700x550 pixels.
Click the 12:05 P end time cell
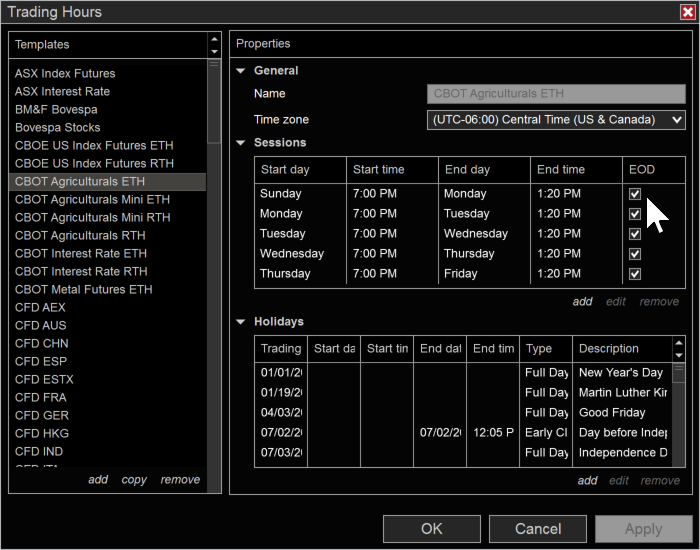coord(493,433)
